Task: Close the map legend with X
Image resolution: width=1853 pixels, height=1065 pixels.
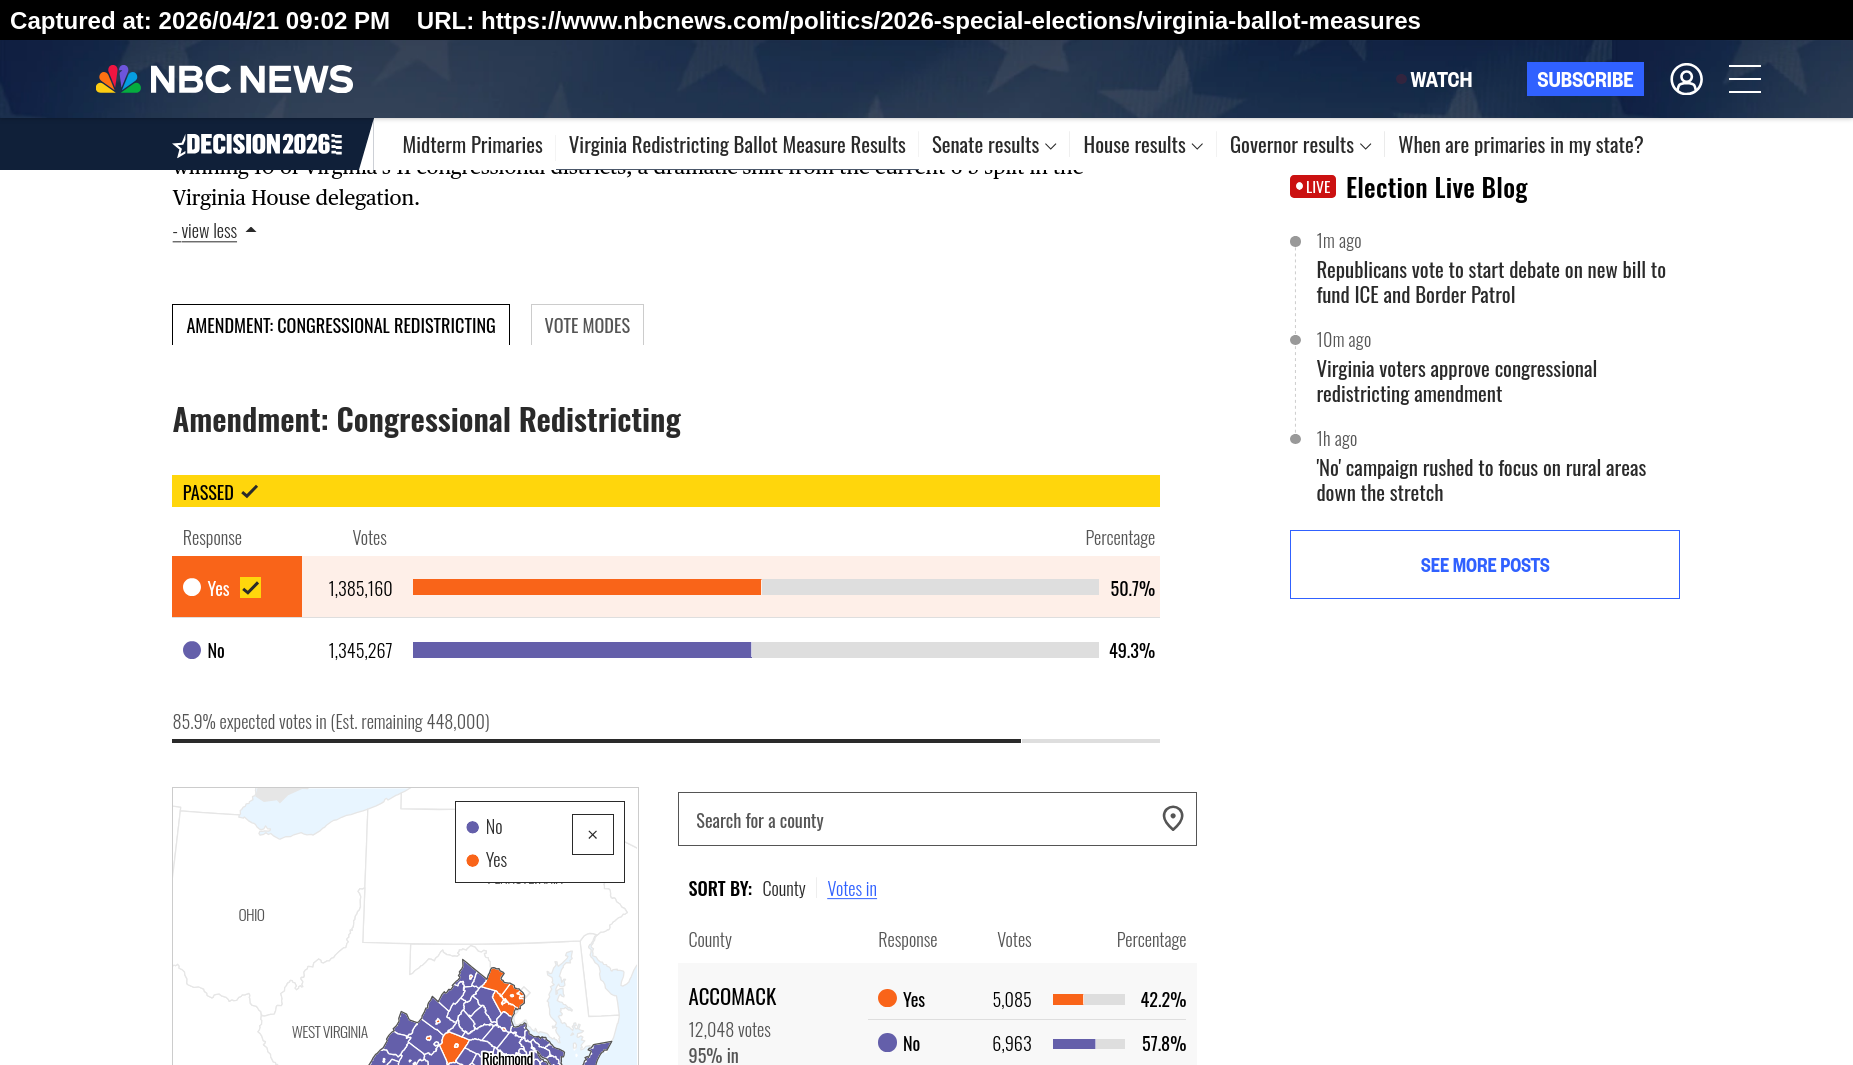Action: click(x=593, y=835)
